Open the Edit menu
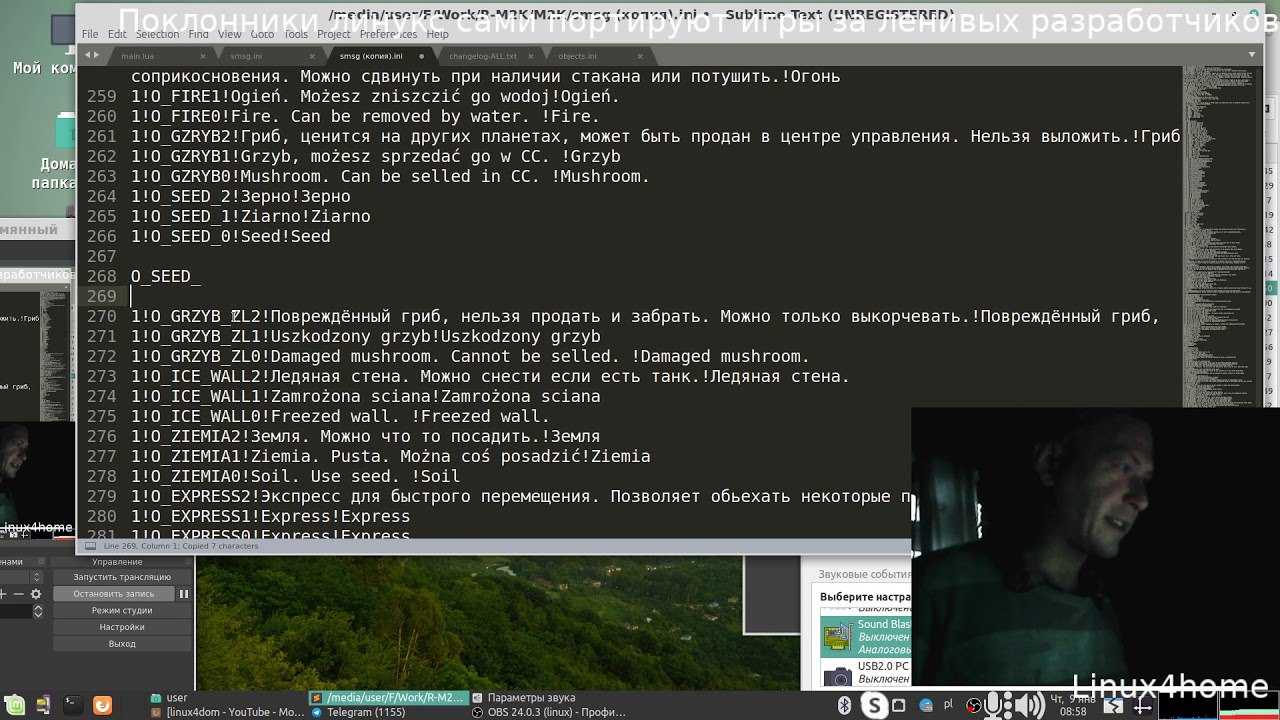Viewport: 1280px width, 720px height. coord(117,34)
